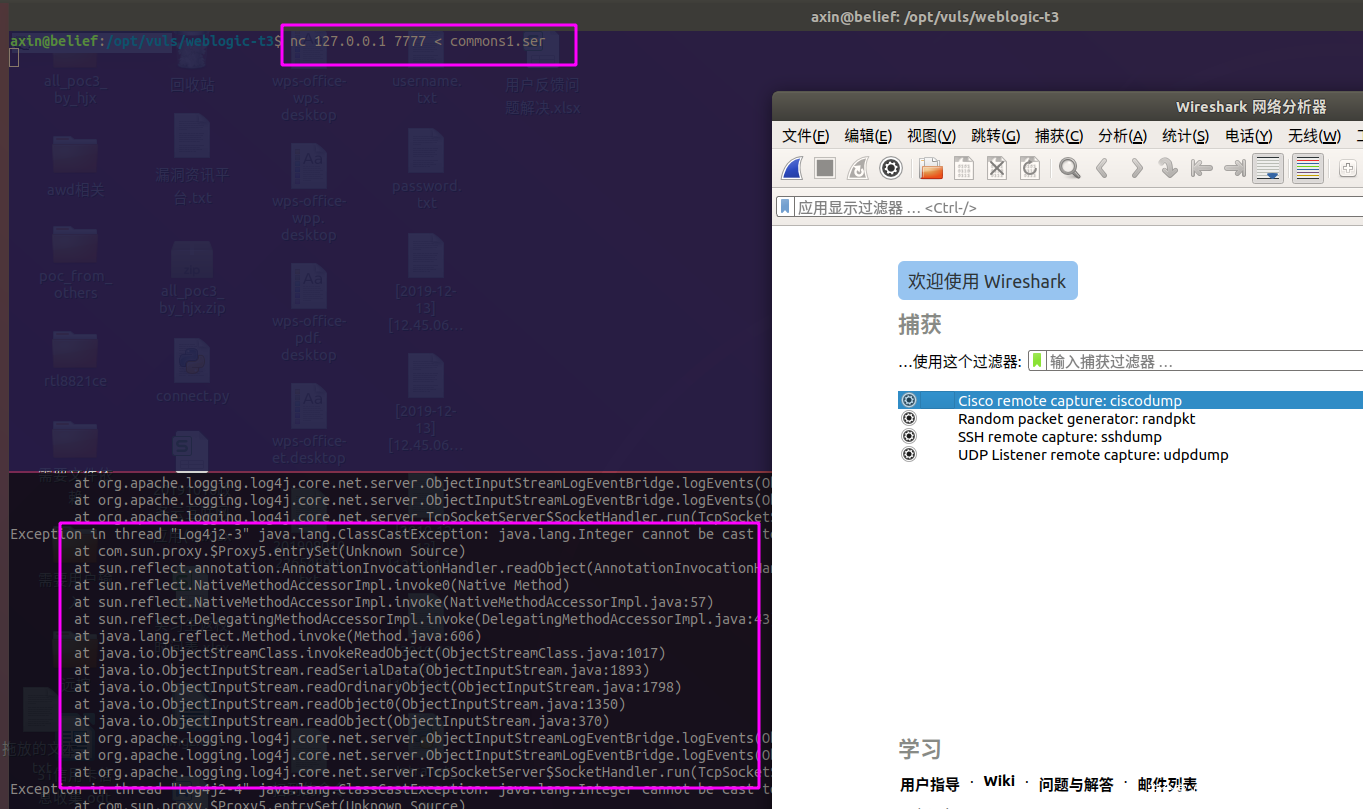This screenshot has width=1363, height=809.
Task: Zoom in toolbar icon in Wireshark
Action: (1348, 168)
